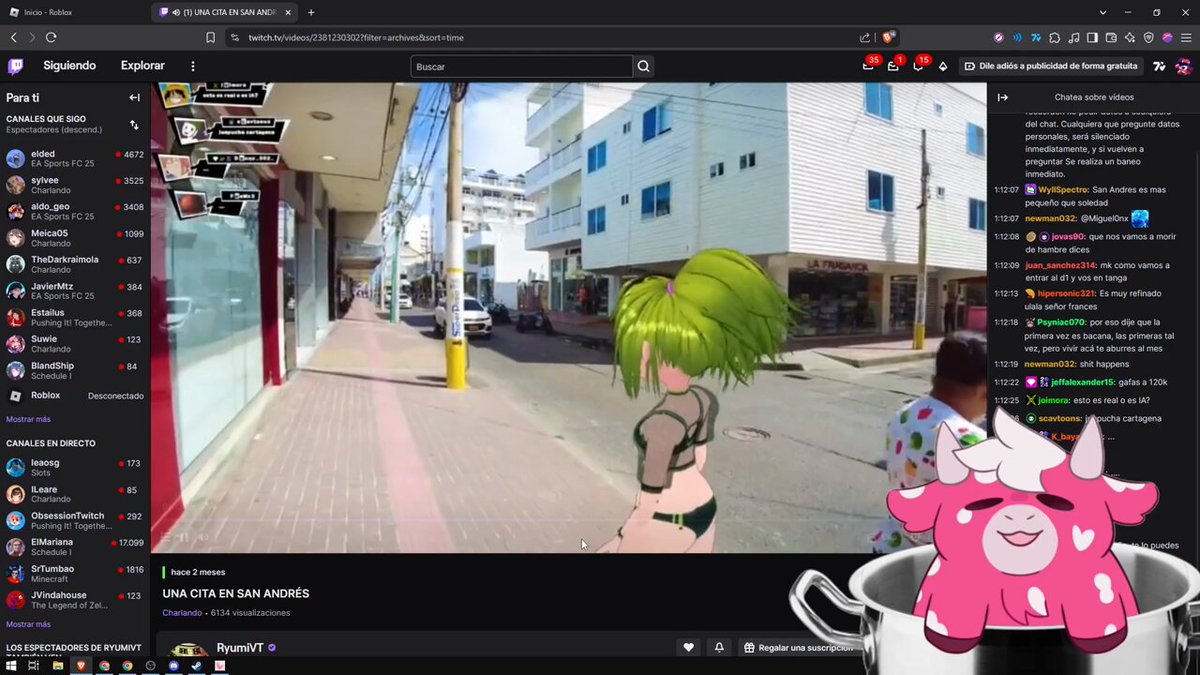The width and height of the screenshot is (1200, 675).
Task: Click the search magnifier button
Action: pos(644,66)
